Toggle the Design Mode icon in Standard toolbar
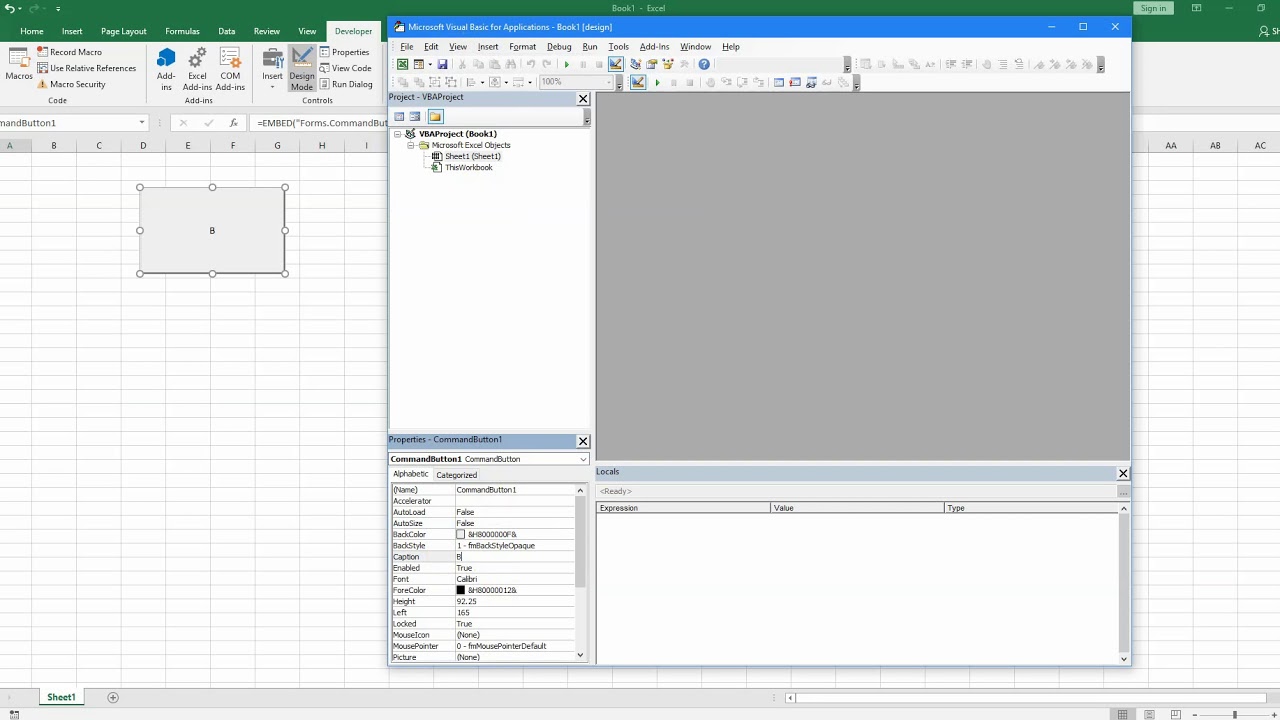The height and width of the screenshot is (720, 1280). (616, 64)
